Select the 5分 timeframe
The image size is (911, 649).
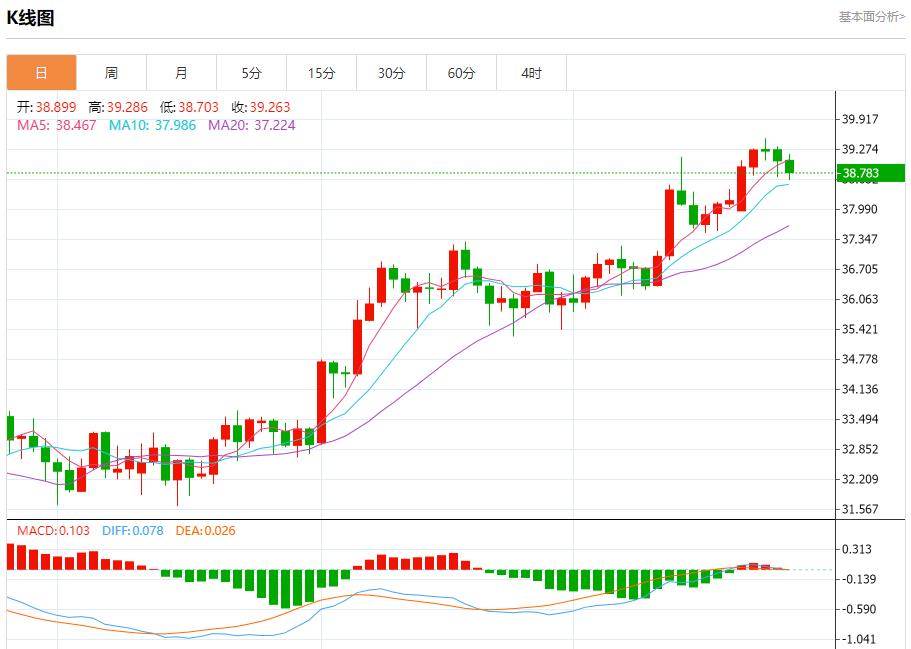tap(250, 72)
